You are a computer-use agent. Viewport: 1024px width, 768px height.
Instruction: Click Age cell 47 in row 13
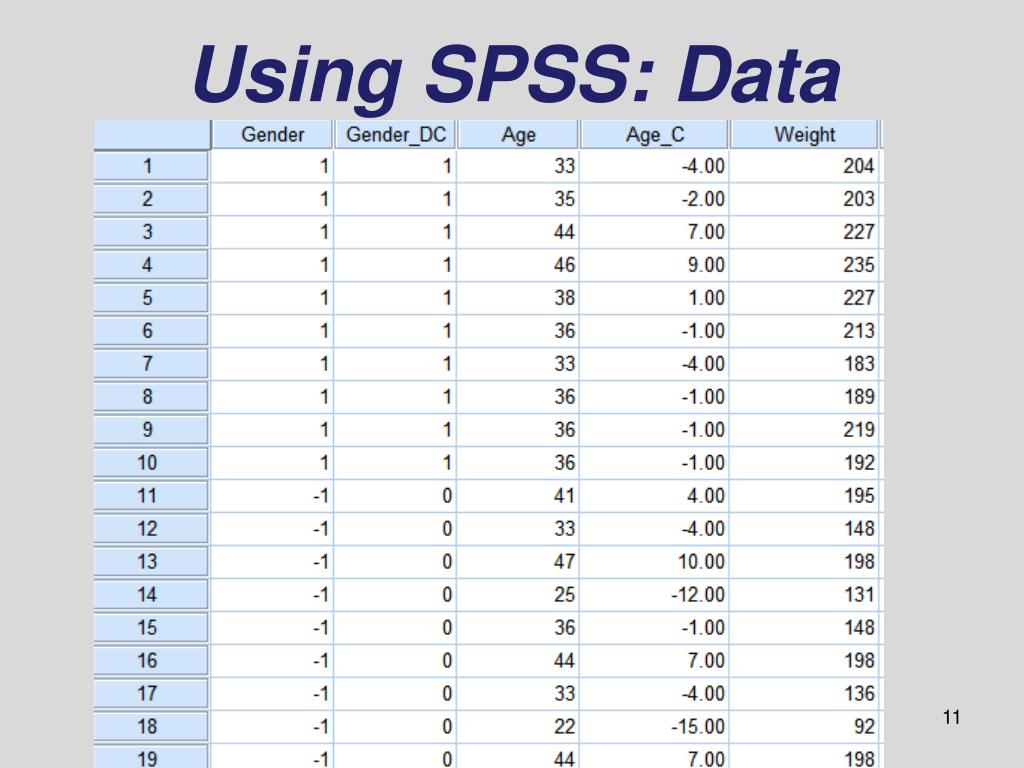pyautogui.click(x=518, y=562)
